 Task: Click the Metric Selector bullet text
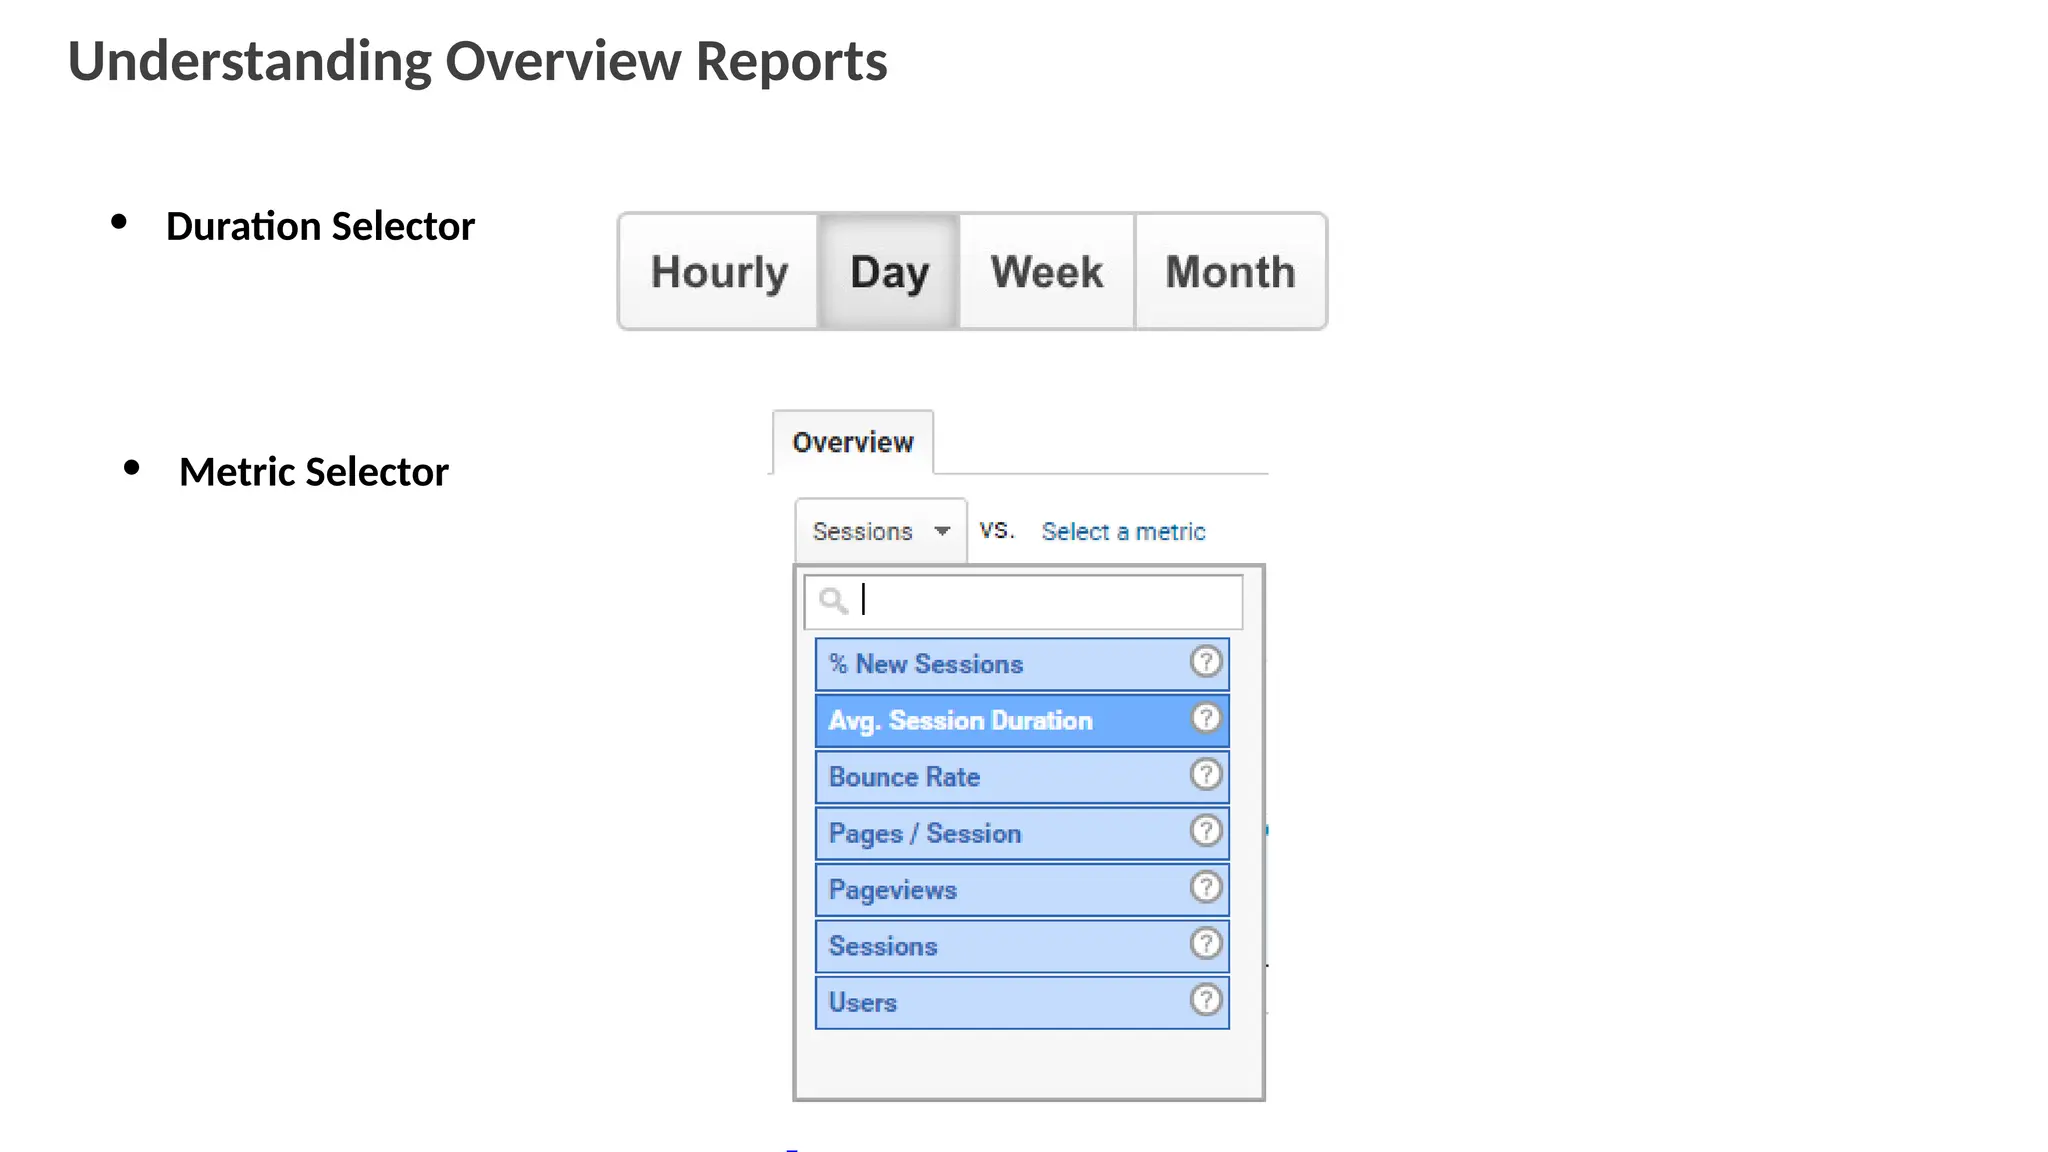point(314,472)
